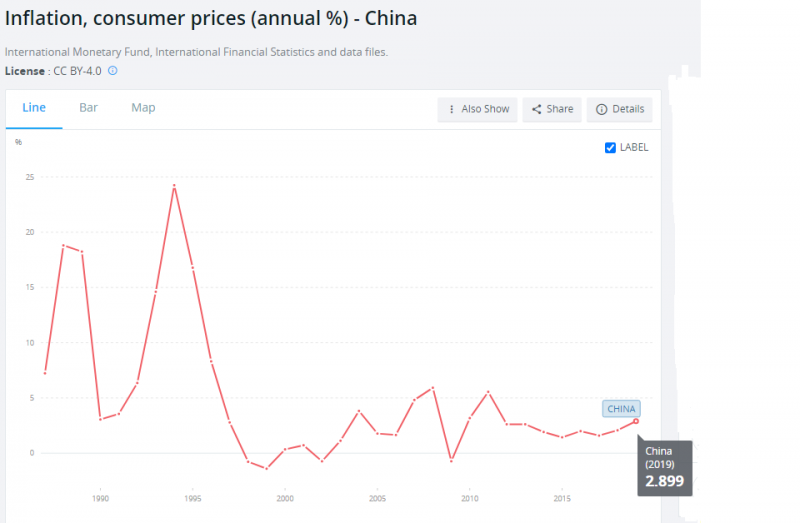Click the chart title about China inflation
Viewport: 800px width, 523px height.
pyautogui.click(x=211, y=18)
